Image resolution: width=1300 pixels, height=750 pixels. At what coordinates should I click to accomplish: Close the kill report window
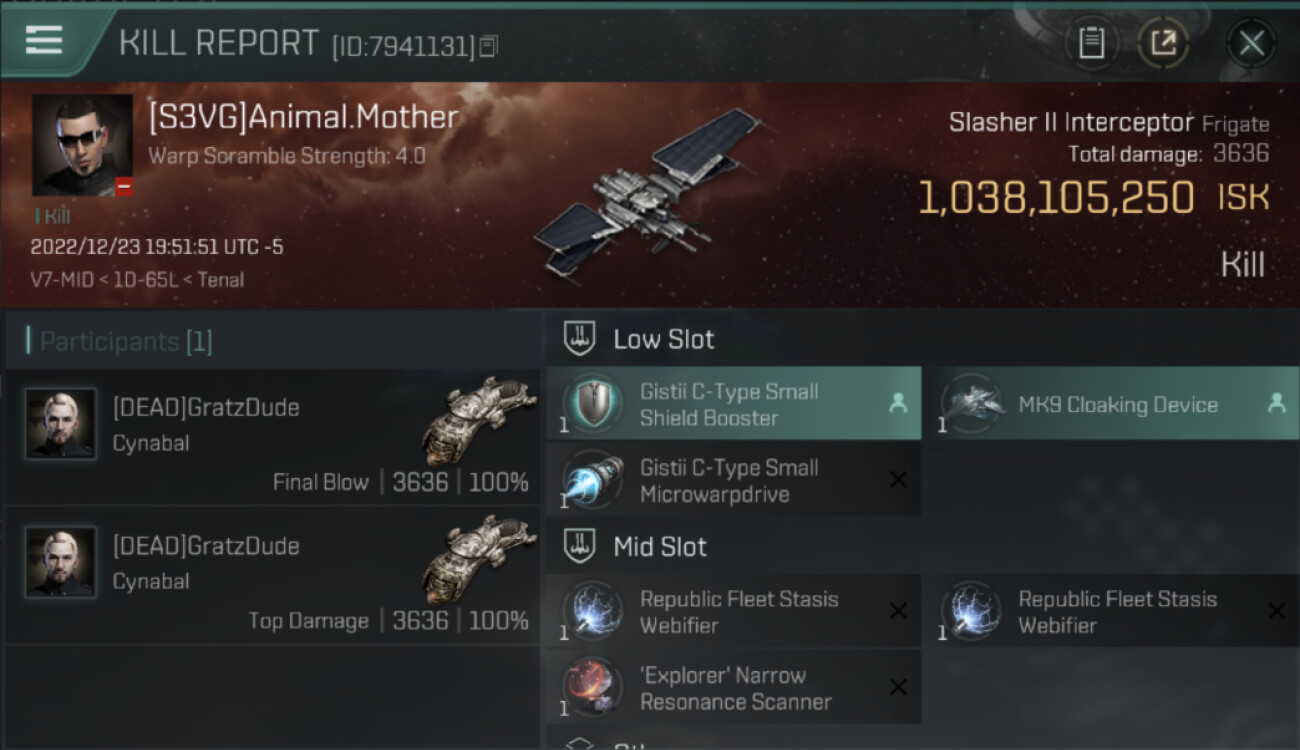[1251, 43]
